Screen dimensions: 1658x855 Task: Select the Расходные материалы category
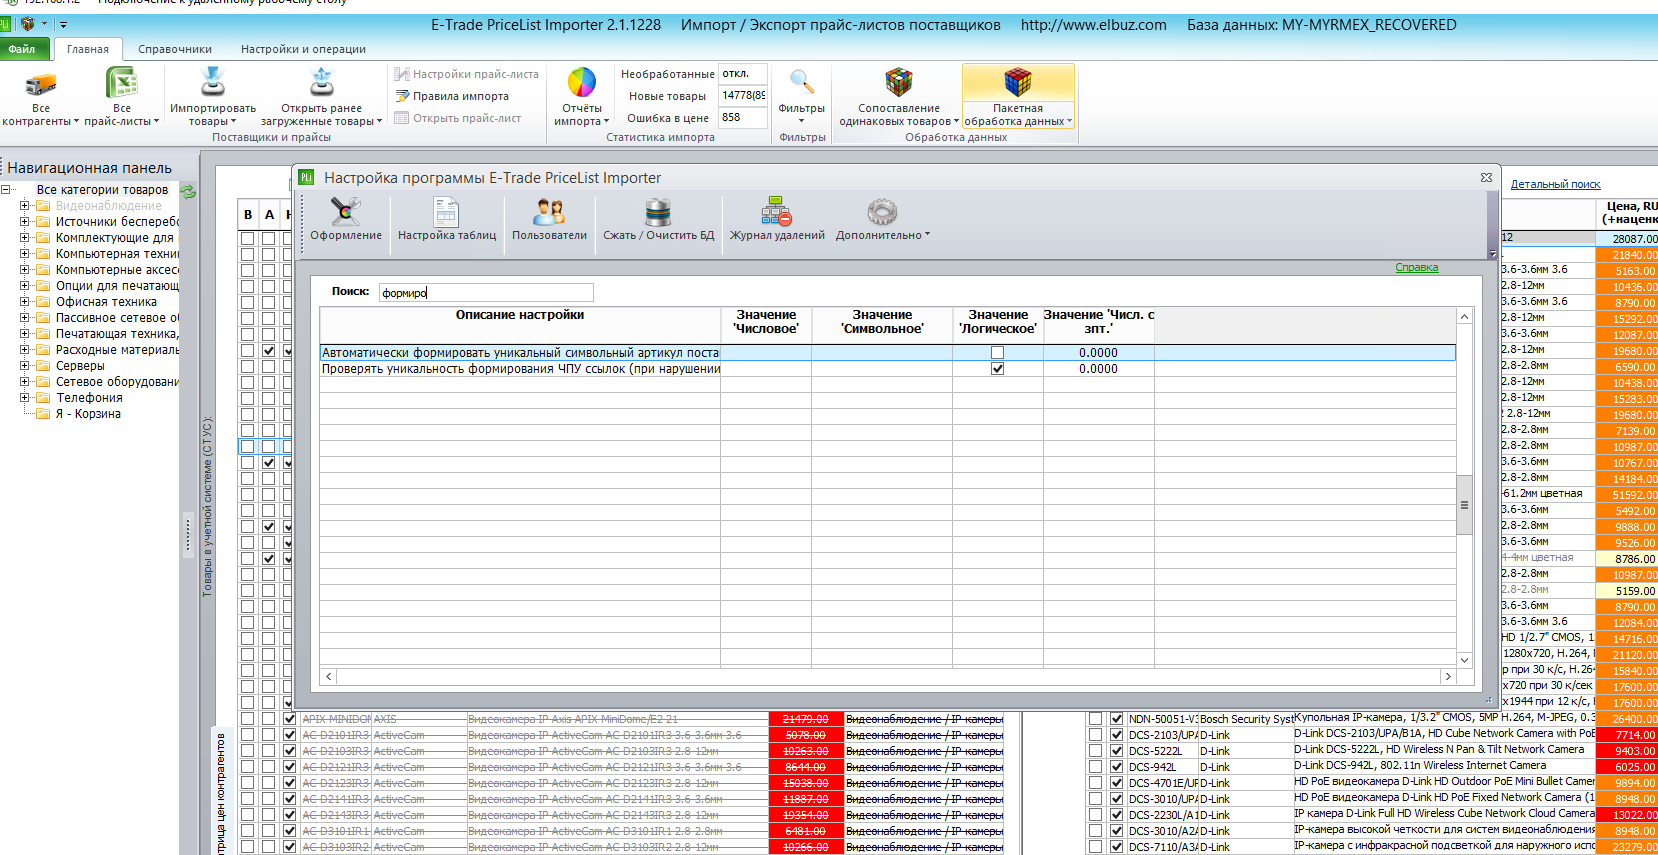pyautogui.click(x=117, y=350)
